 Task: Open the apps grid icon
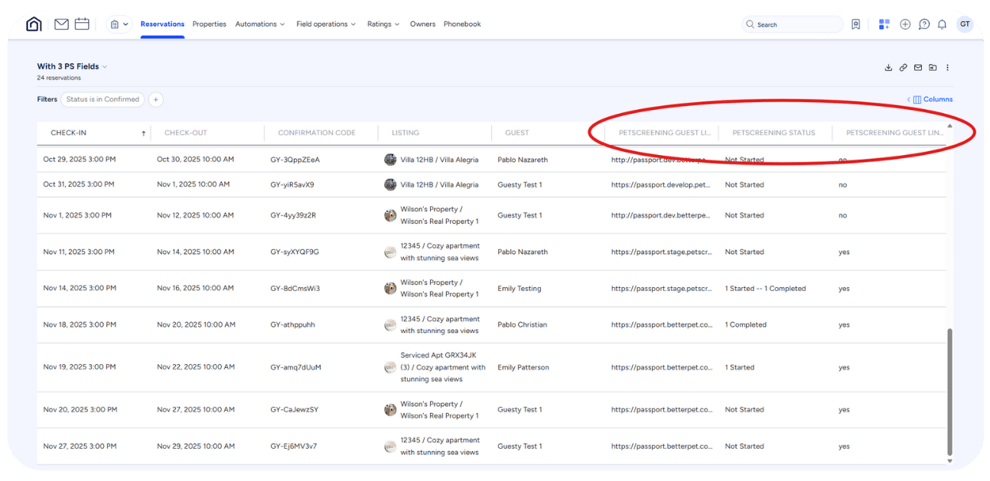[884, 24]
